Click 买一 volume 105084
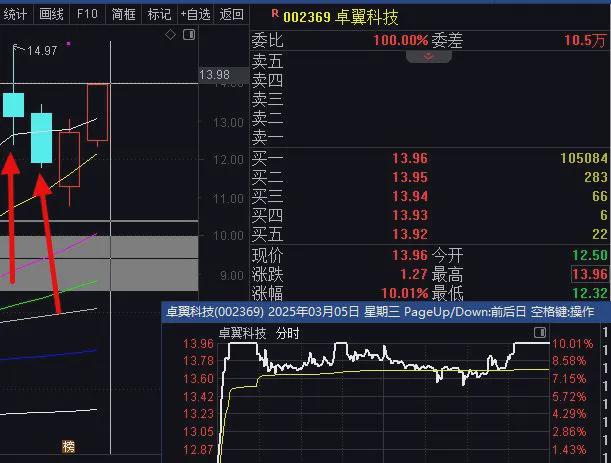The image size is (611, 463). 584,158
